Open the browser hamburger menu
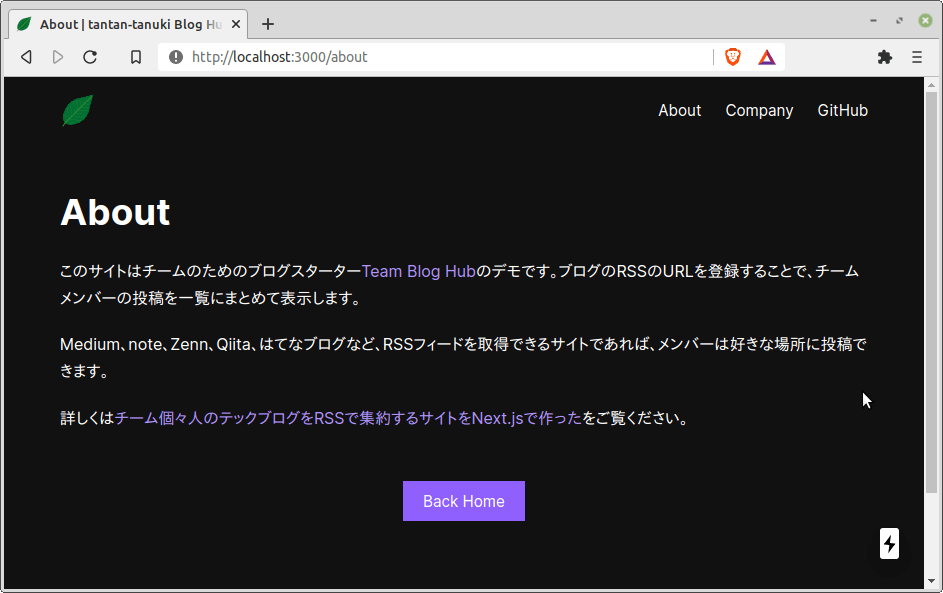Image resolution: width=943 pixels, height=593 pixels. [x=917, y=57]
